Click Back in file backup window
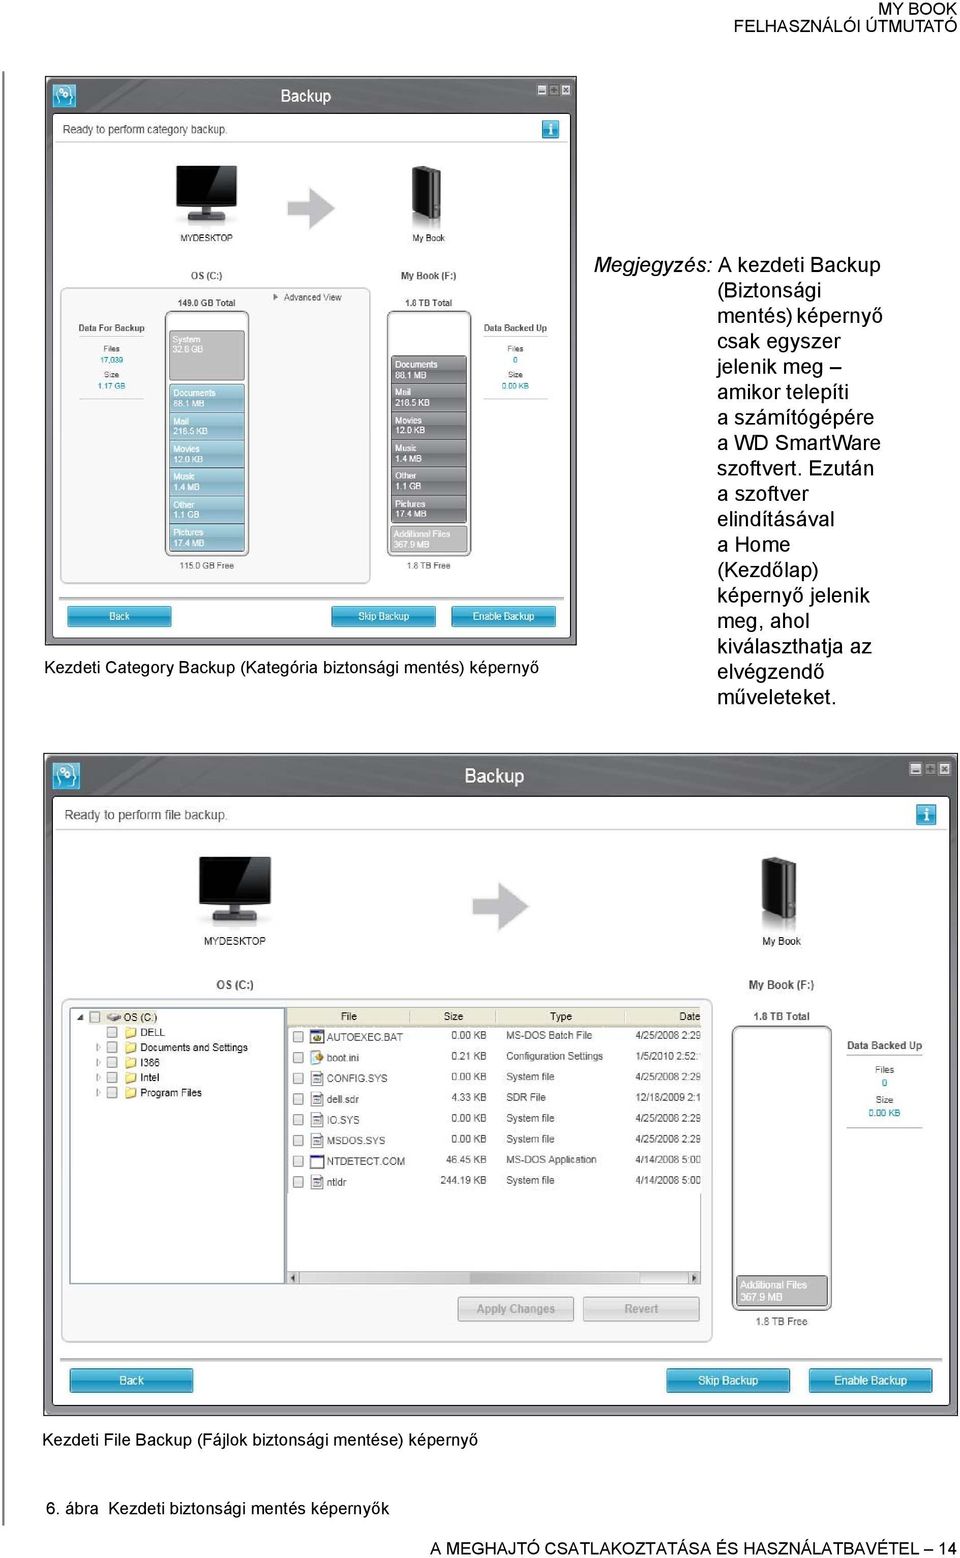 coord(131,1380)
